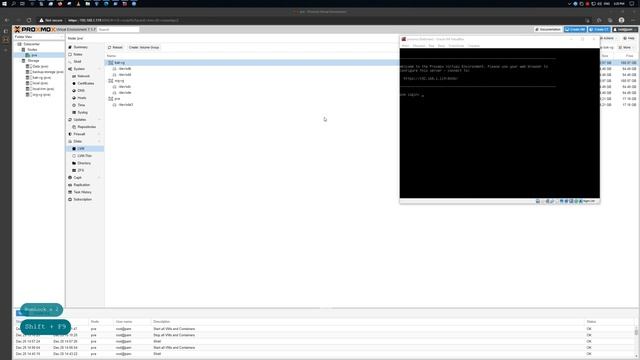Open the root@pam user menu
This screenshot has height=360, width=640.
624,29
